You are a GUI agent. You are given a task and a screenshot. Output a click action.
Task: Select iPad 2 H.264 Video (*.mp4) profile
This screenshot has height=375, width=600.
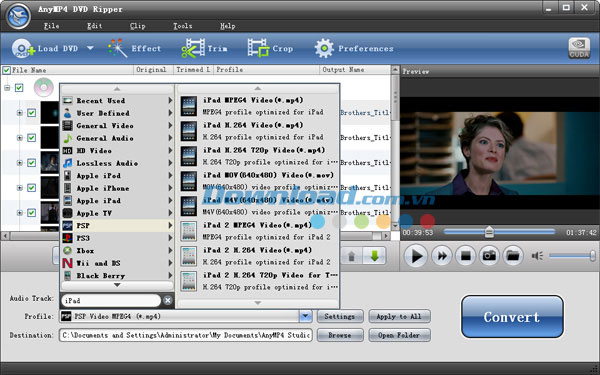click(x=258, y=256)
